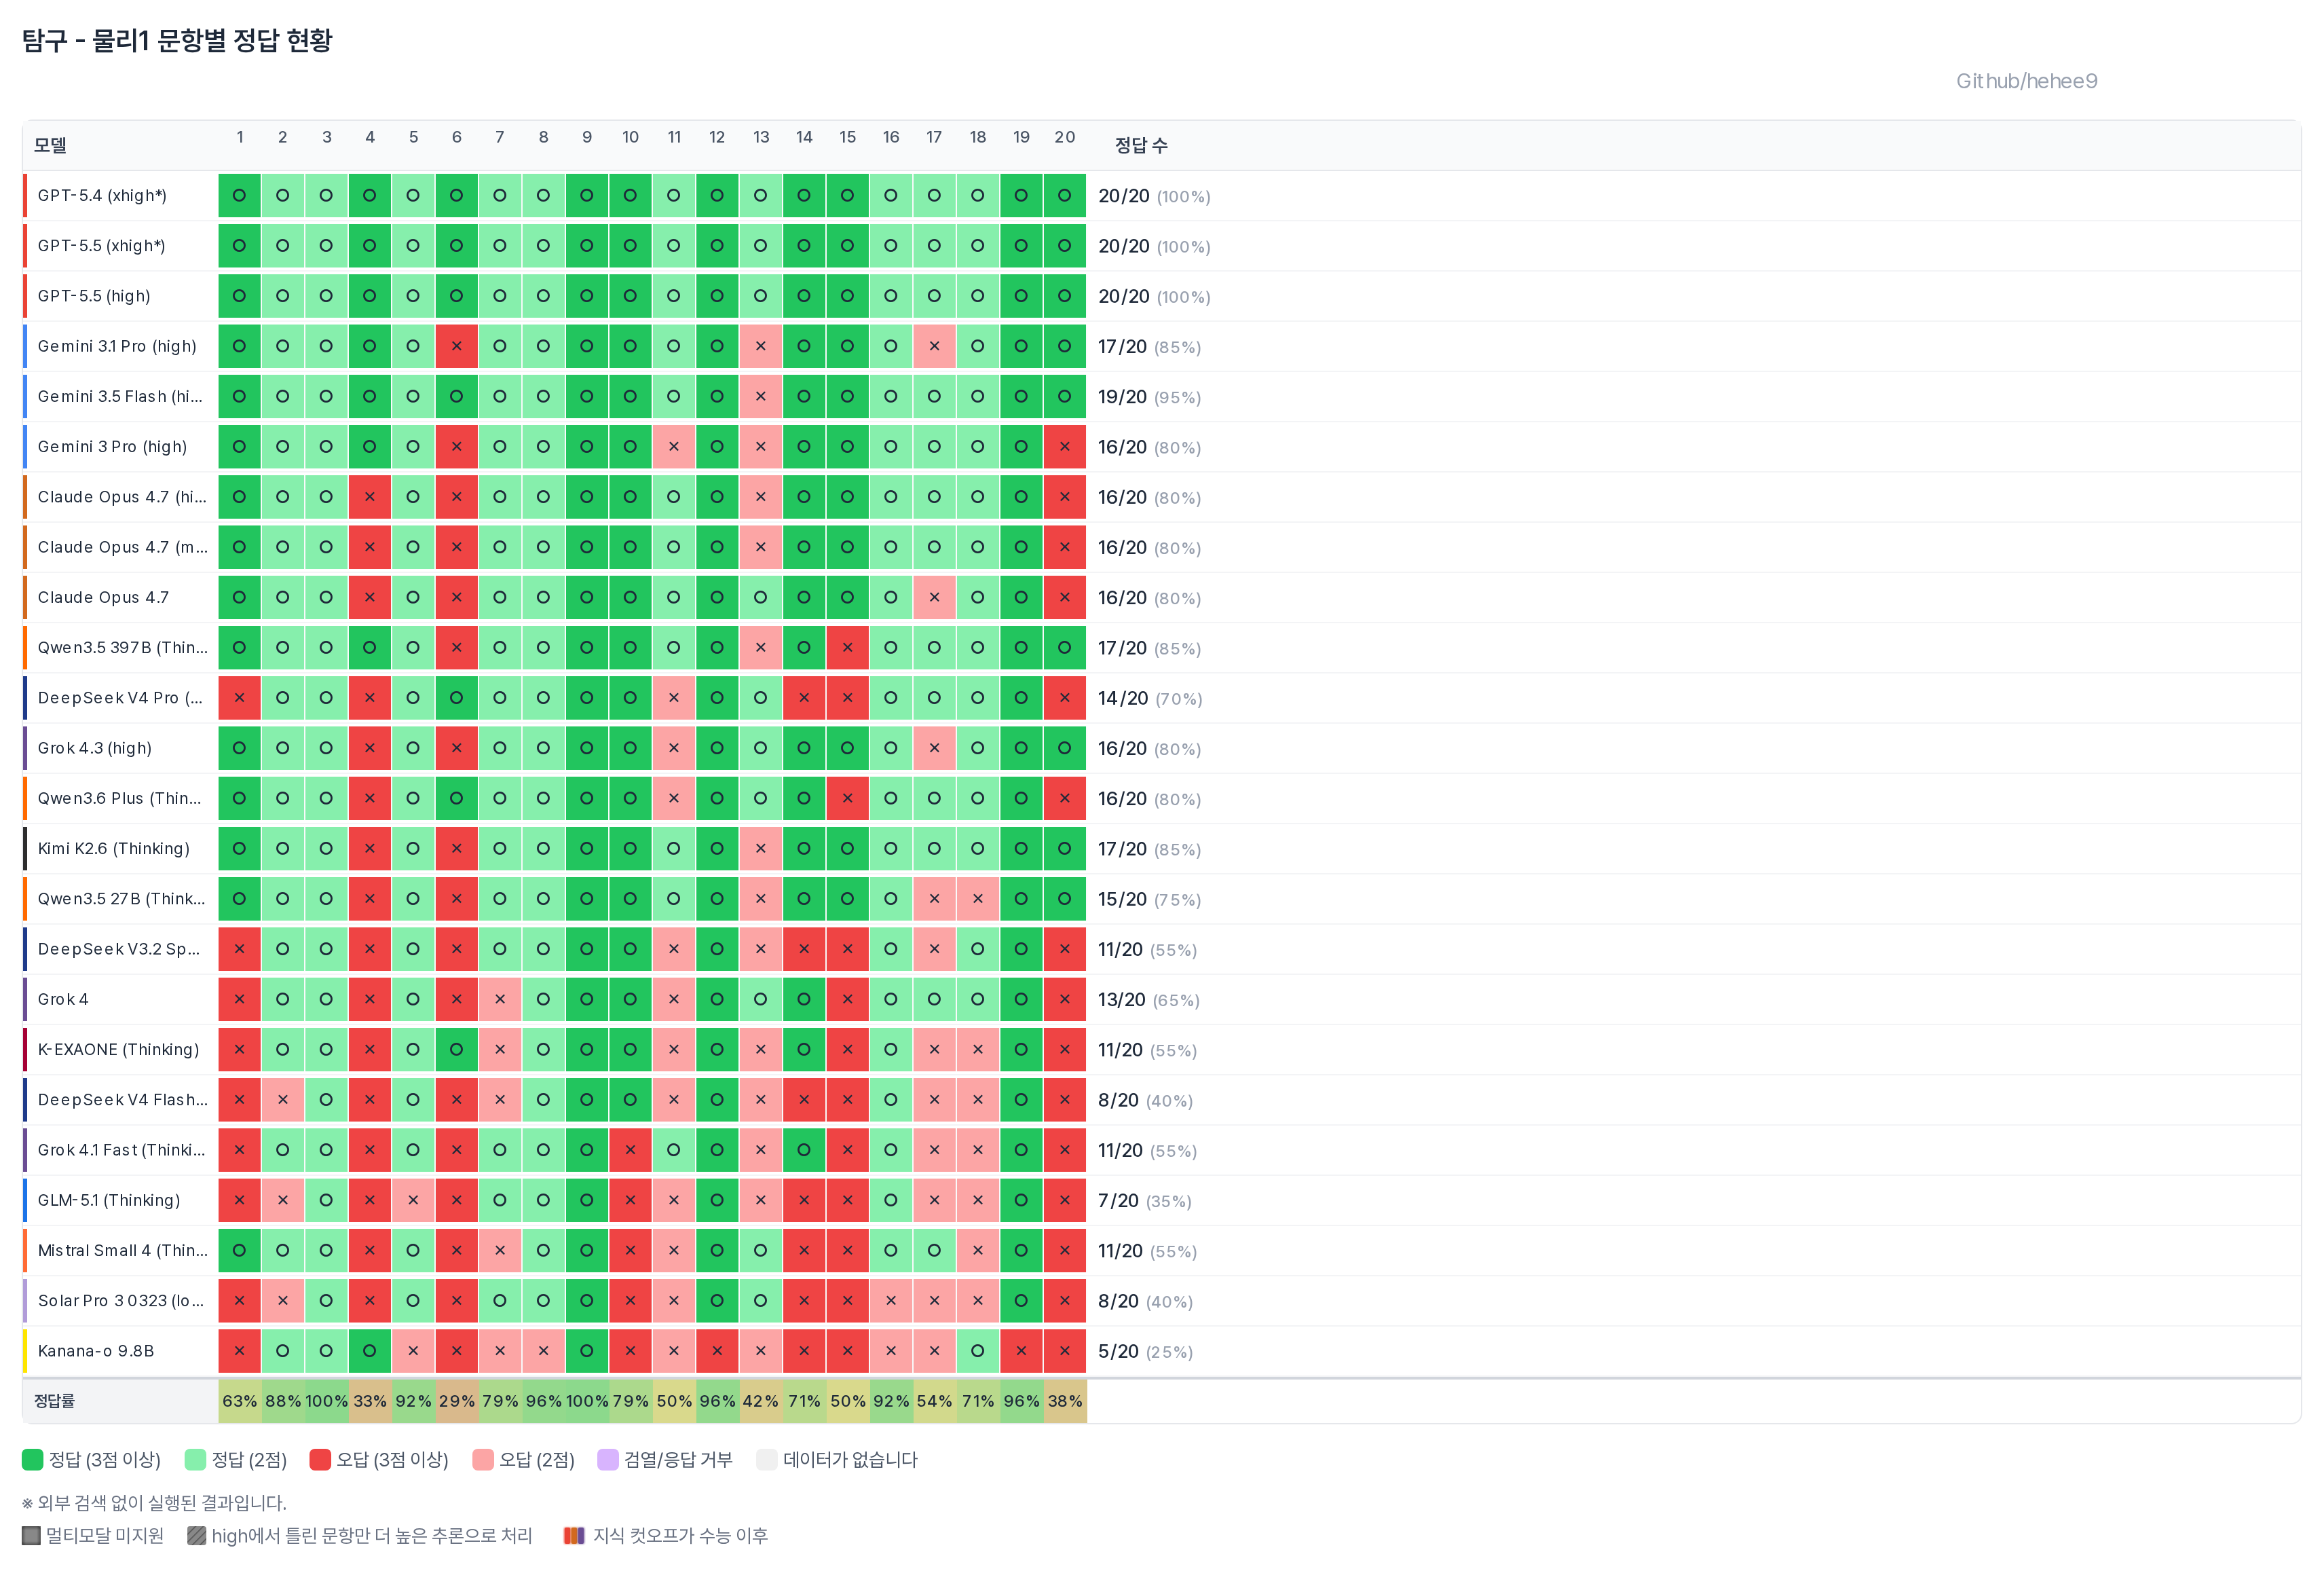Click the light green 정답 (2점) legend swatch
The width and height of the screenshot is (2324, 1571).
[195, 1459]
